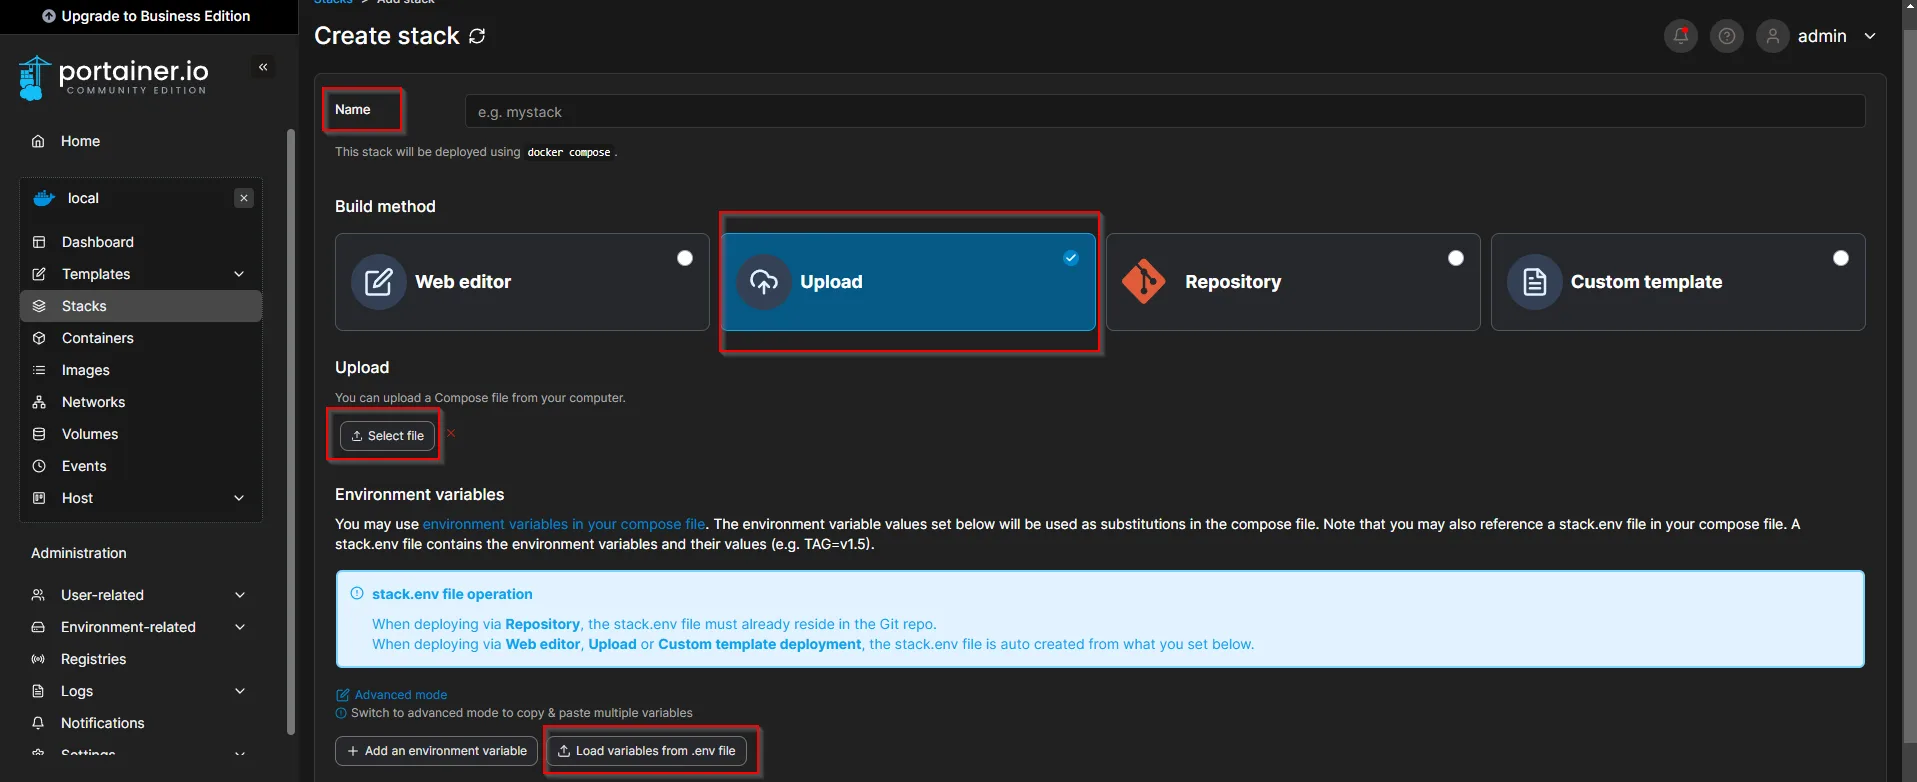Select the Repository build method radio
Image resolution: width=1917 pixels, height=782 pixels.
pos(1456,258)
